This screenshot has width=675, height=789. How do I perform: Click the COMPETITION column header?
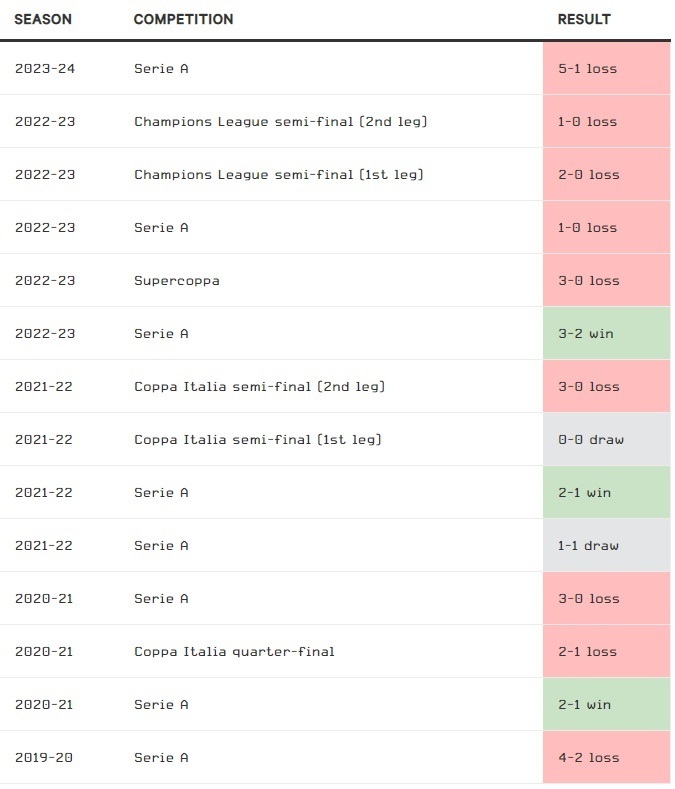click(183, 19)
